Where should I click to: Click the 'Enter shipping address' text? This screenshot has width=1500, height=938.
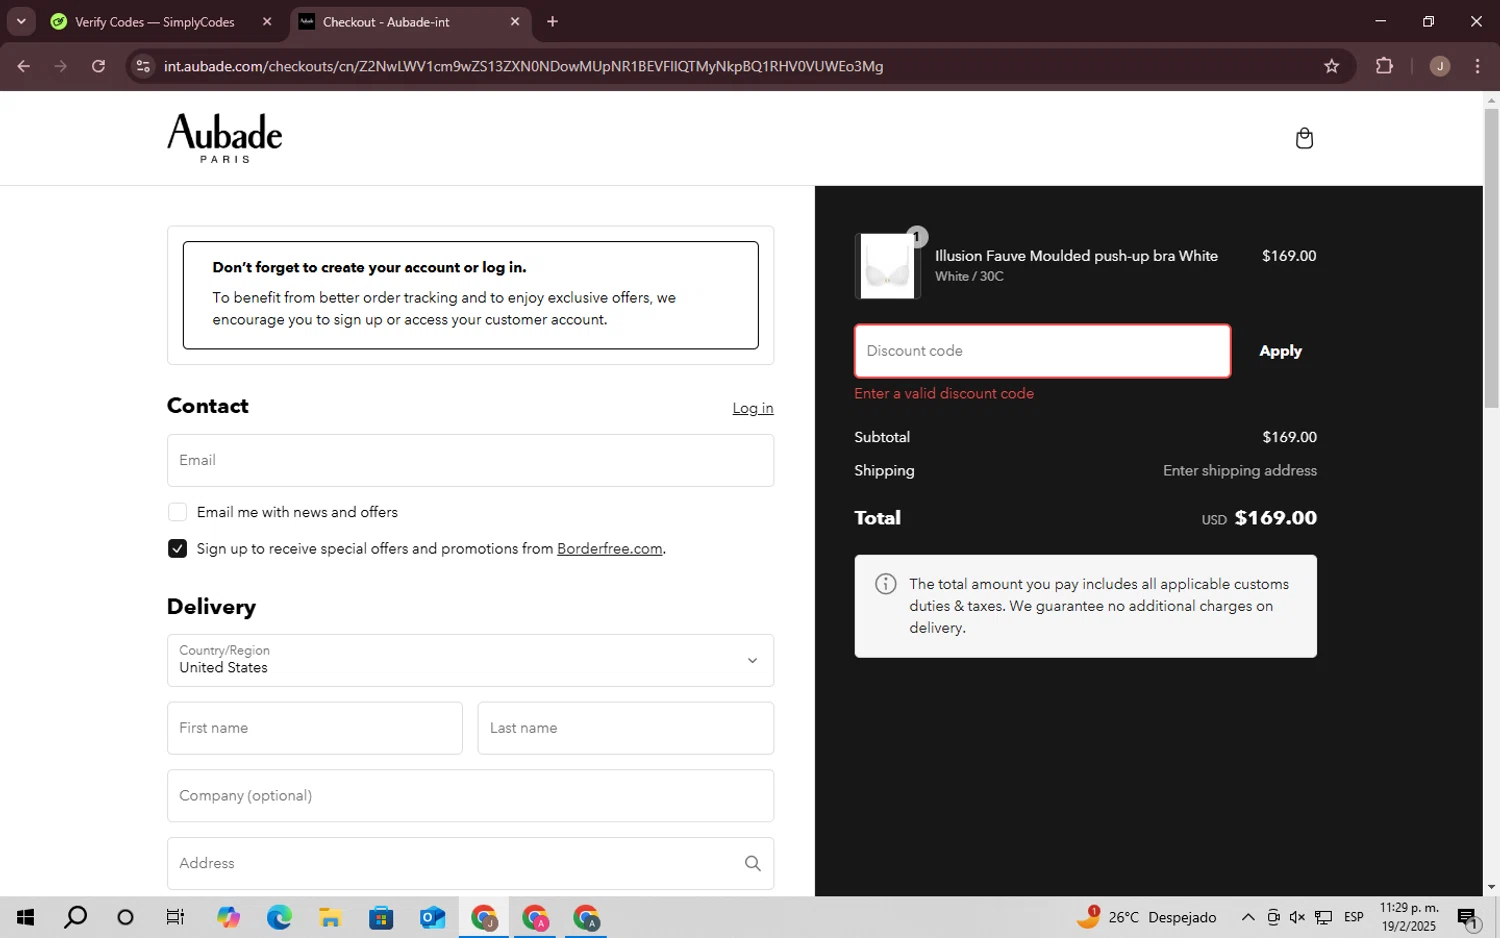[x=1239, y=470]
